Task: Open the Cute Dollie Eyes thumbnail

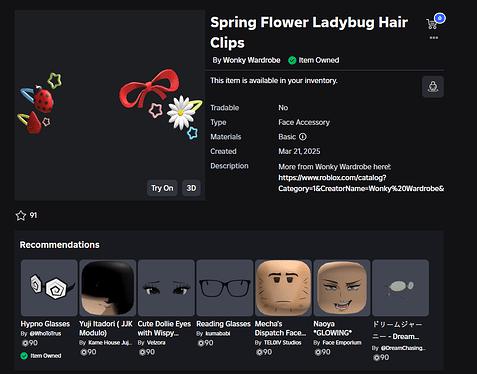Action: pyautogui.click(x=166, y=288)
